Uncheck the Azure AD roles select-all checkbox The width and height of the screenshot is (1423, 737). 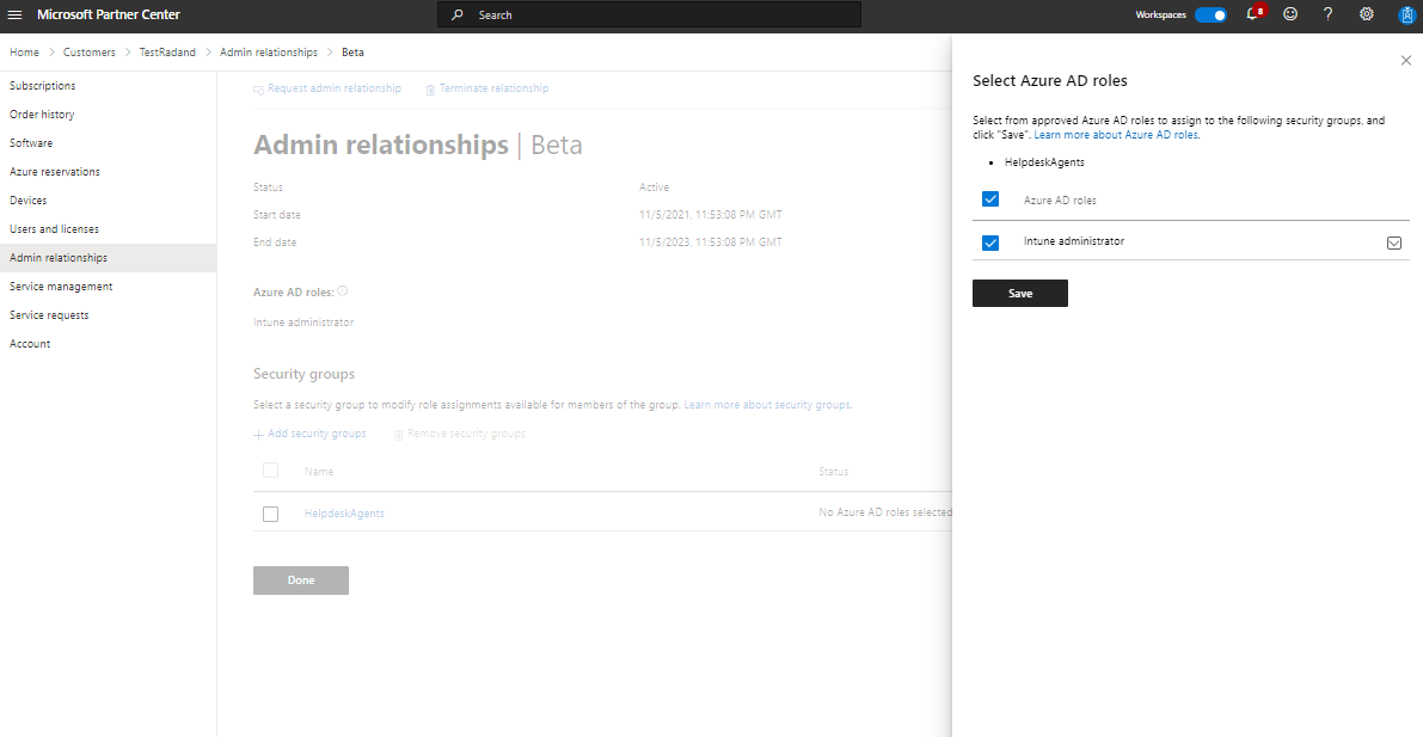click(990, 199)
